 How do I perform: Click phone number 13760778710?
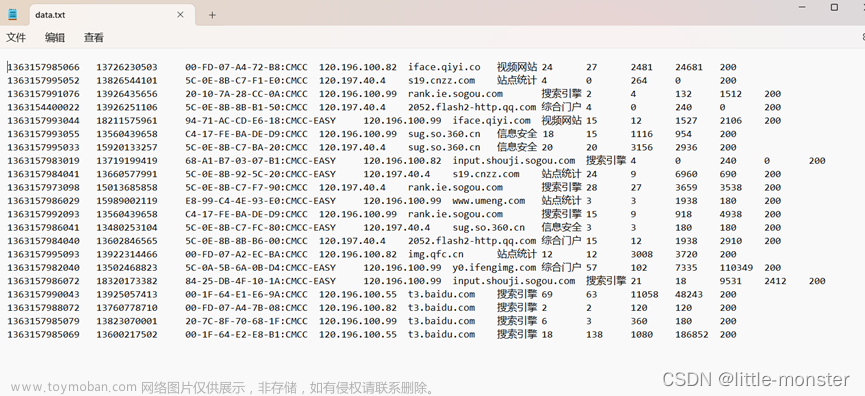click(127, 308)
